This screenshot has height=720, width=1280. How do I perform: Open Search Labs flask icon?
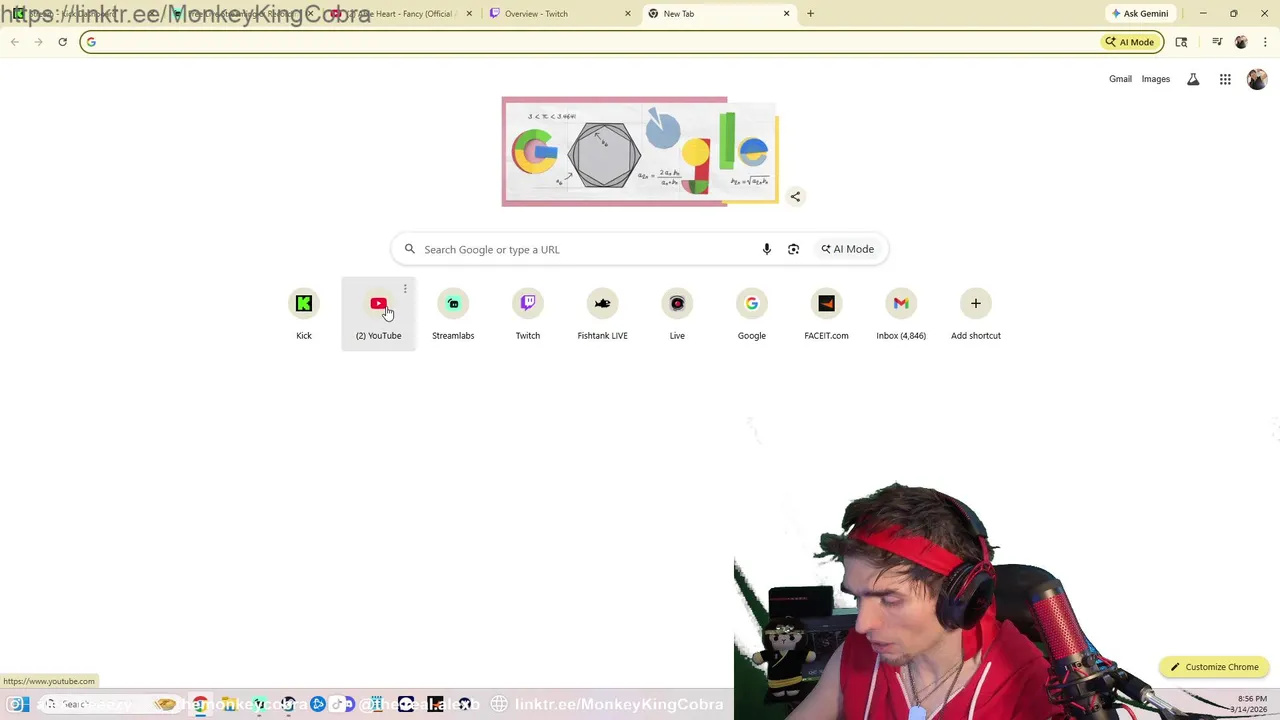tap(1193, 79)
